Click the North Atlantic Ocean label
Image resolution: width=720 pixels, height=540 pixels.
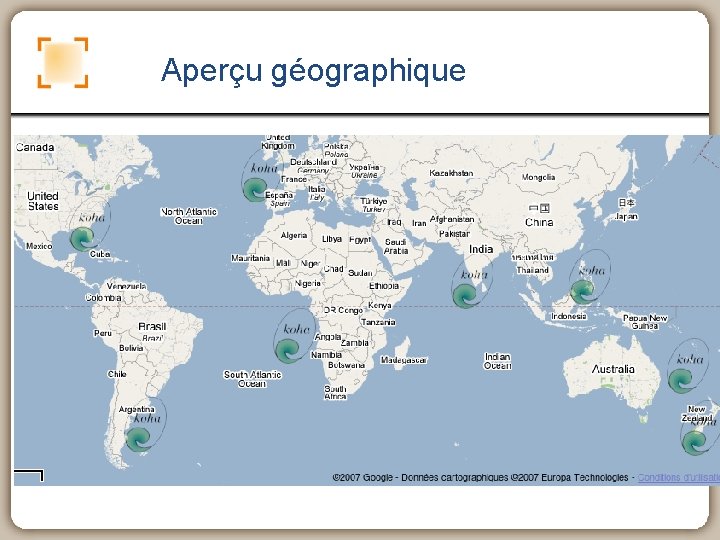(189, 216)
